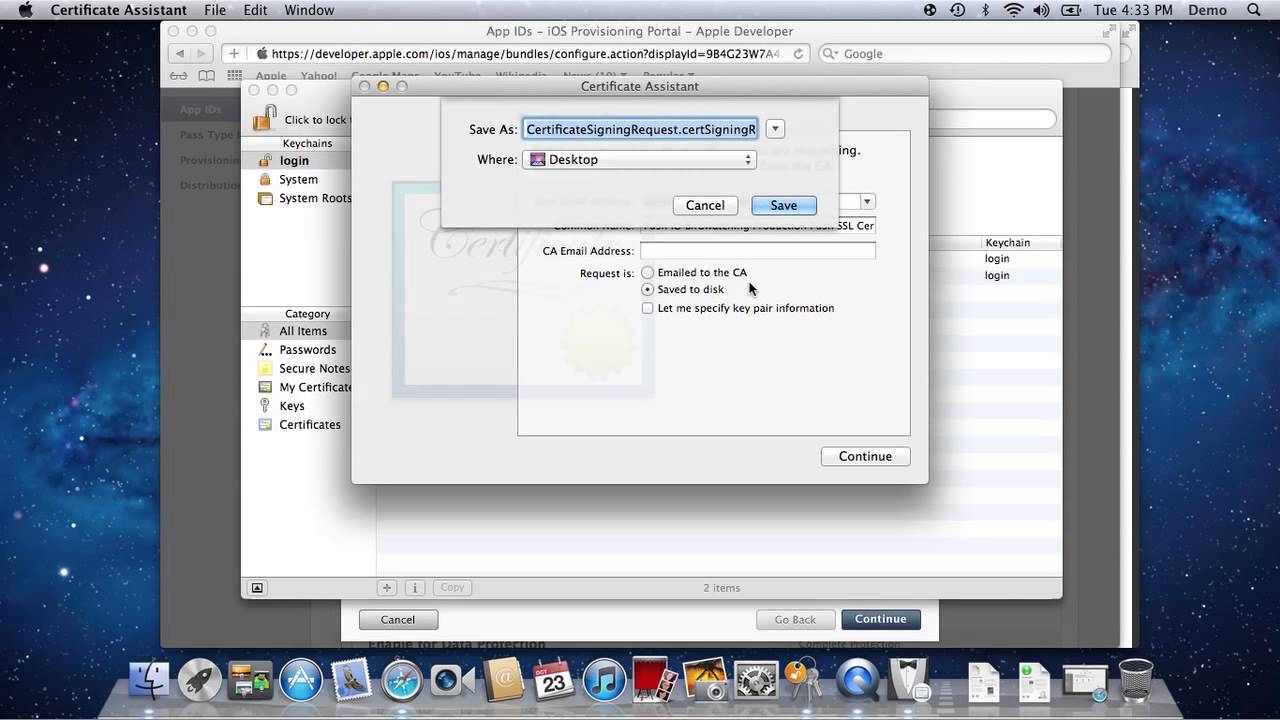Click Certificate Assistant tuxedo icon in Dock
Viewport: 1280px width, 720px height.
[x=910, y=681]
